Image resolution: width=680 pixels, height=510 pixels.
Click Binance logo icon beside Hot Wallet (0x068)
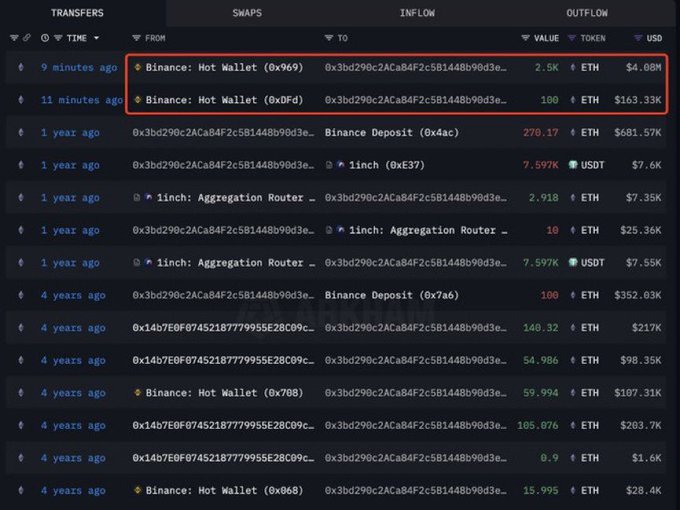[137, 490]
